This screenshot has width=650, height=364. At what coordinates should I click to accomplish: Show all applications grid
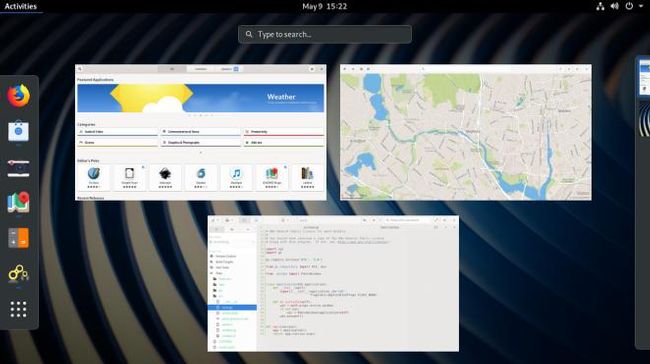[19, 309]
